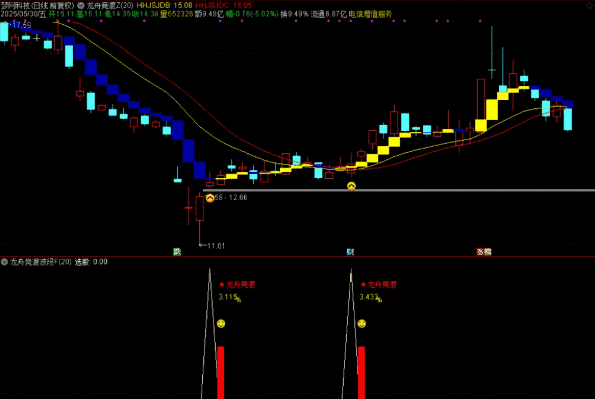Click the stock name 梦网科技 in the header
This screenshot has width=595, height=399.
click(15, 5)
